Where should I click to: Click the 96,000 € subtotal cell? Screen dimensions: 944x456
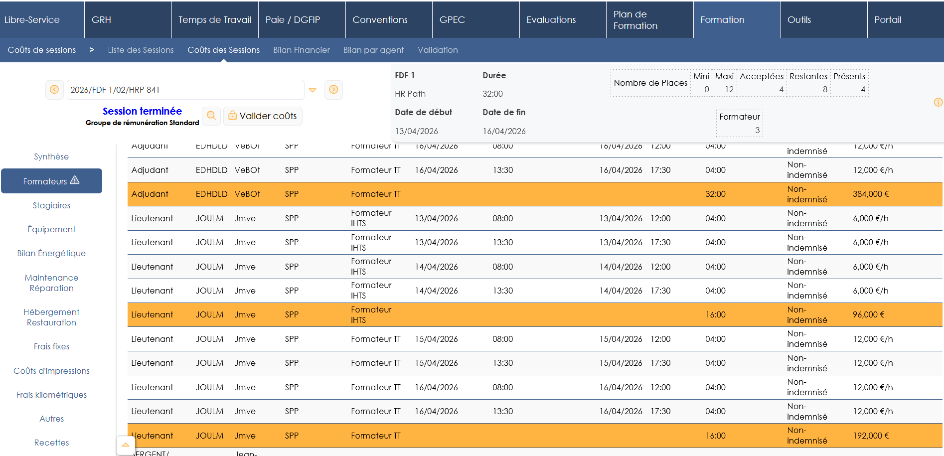pos(869,314)
